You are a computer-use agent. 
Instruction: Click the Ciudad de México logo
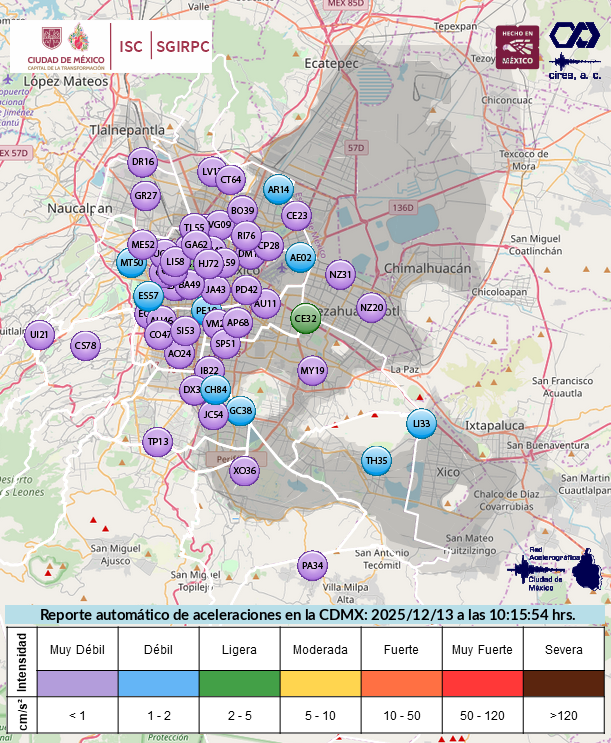[x=62, y=46]
